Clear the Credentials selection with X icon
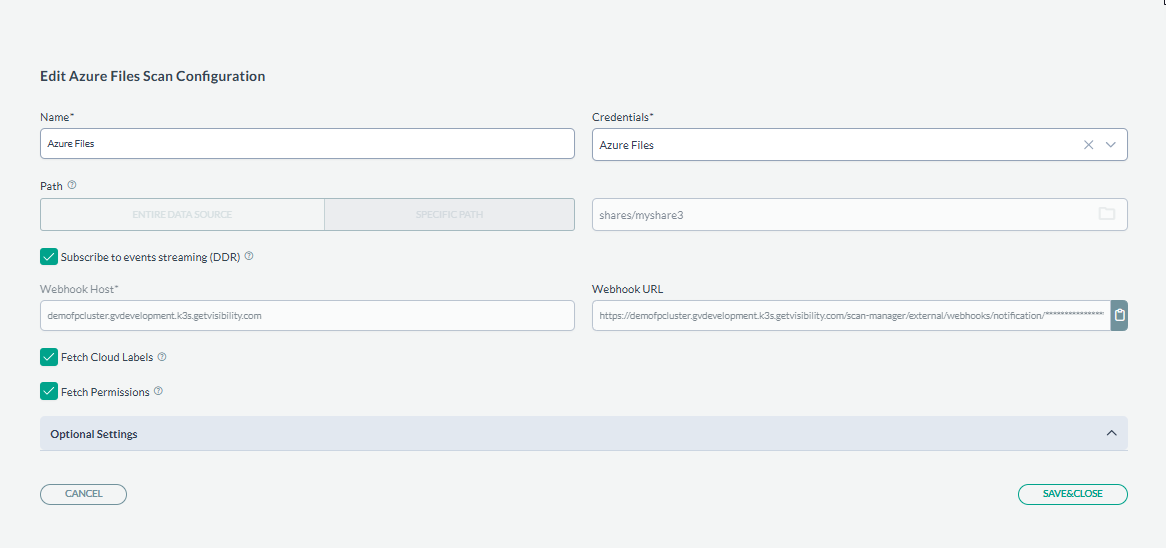 coord(1089,145)
